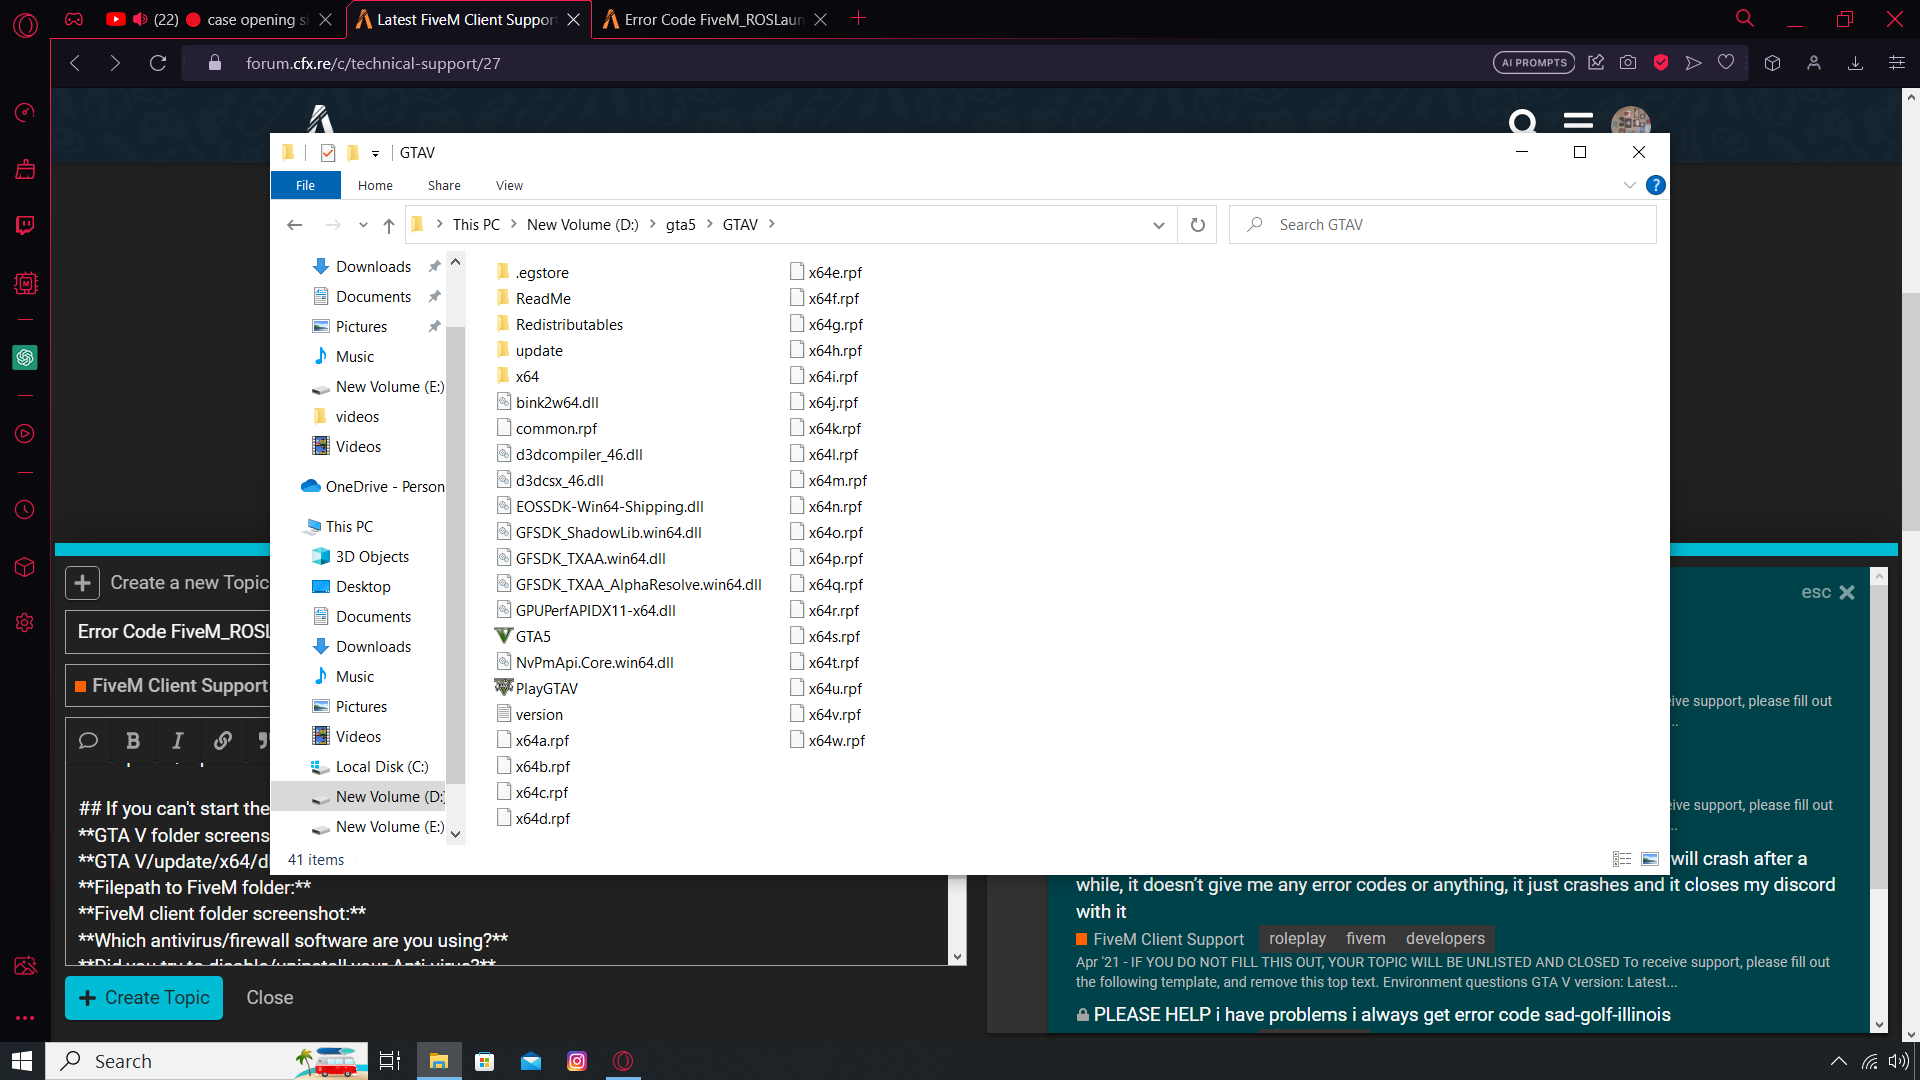Screen dimensions: 1920x1080
Task: Open the address bar folder history dropdown
Action: click(1159, 225)
